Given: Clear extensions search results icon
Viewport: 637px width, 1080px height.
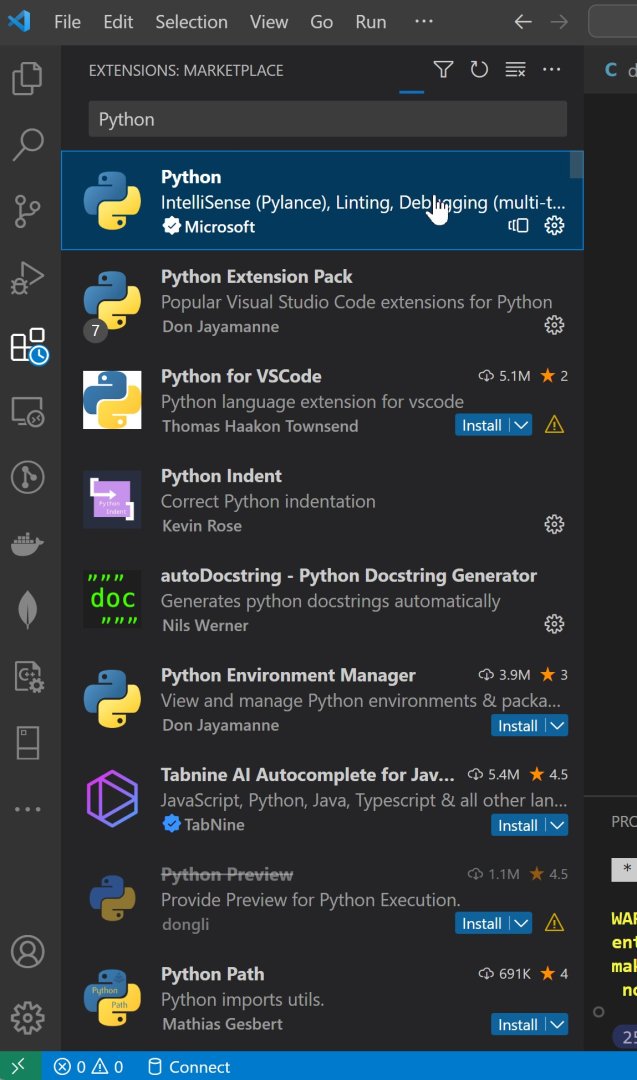Looking at the screenshot, I should click(515, 70).
